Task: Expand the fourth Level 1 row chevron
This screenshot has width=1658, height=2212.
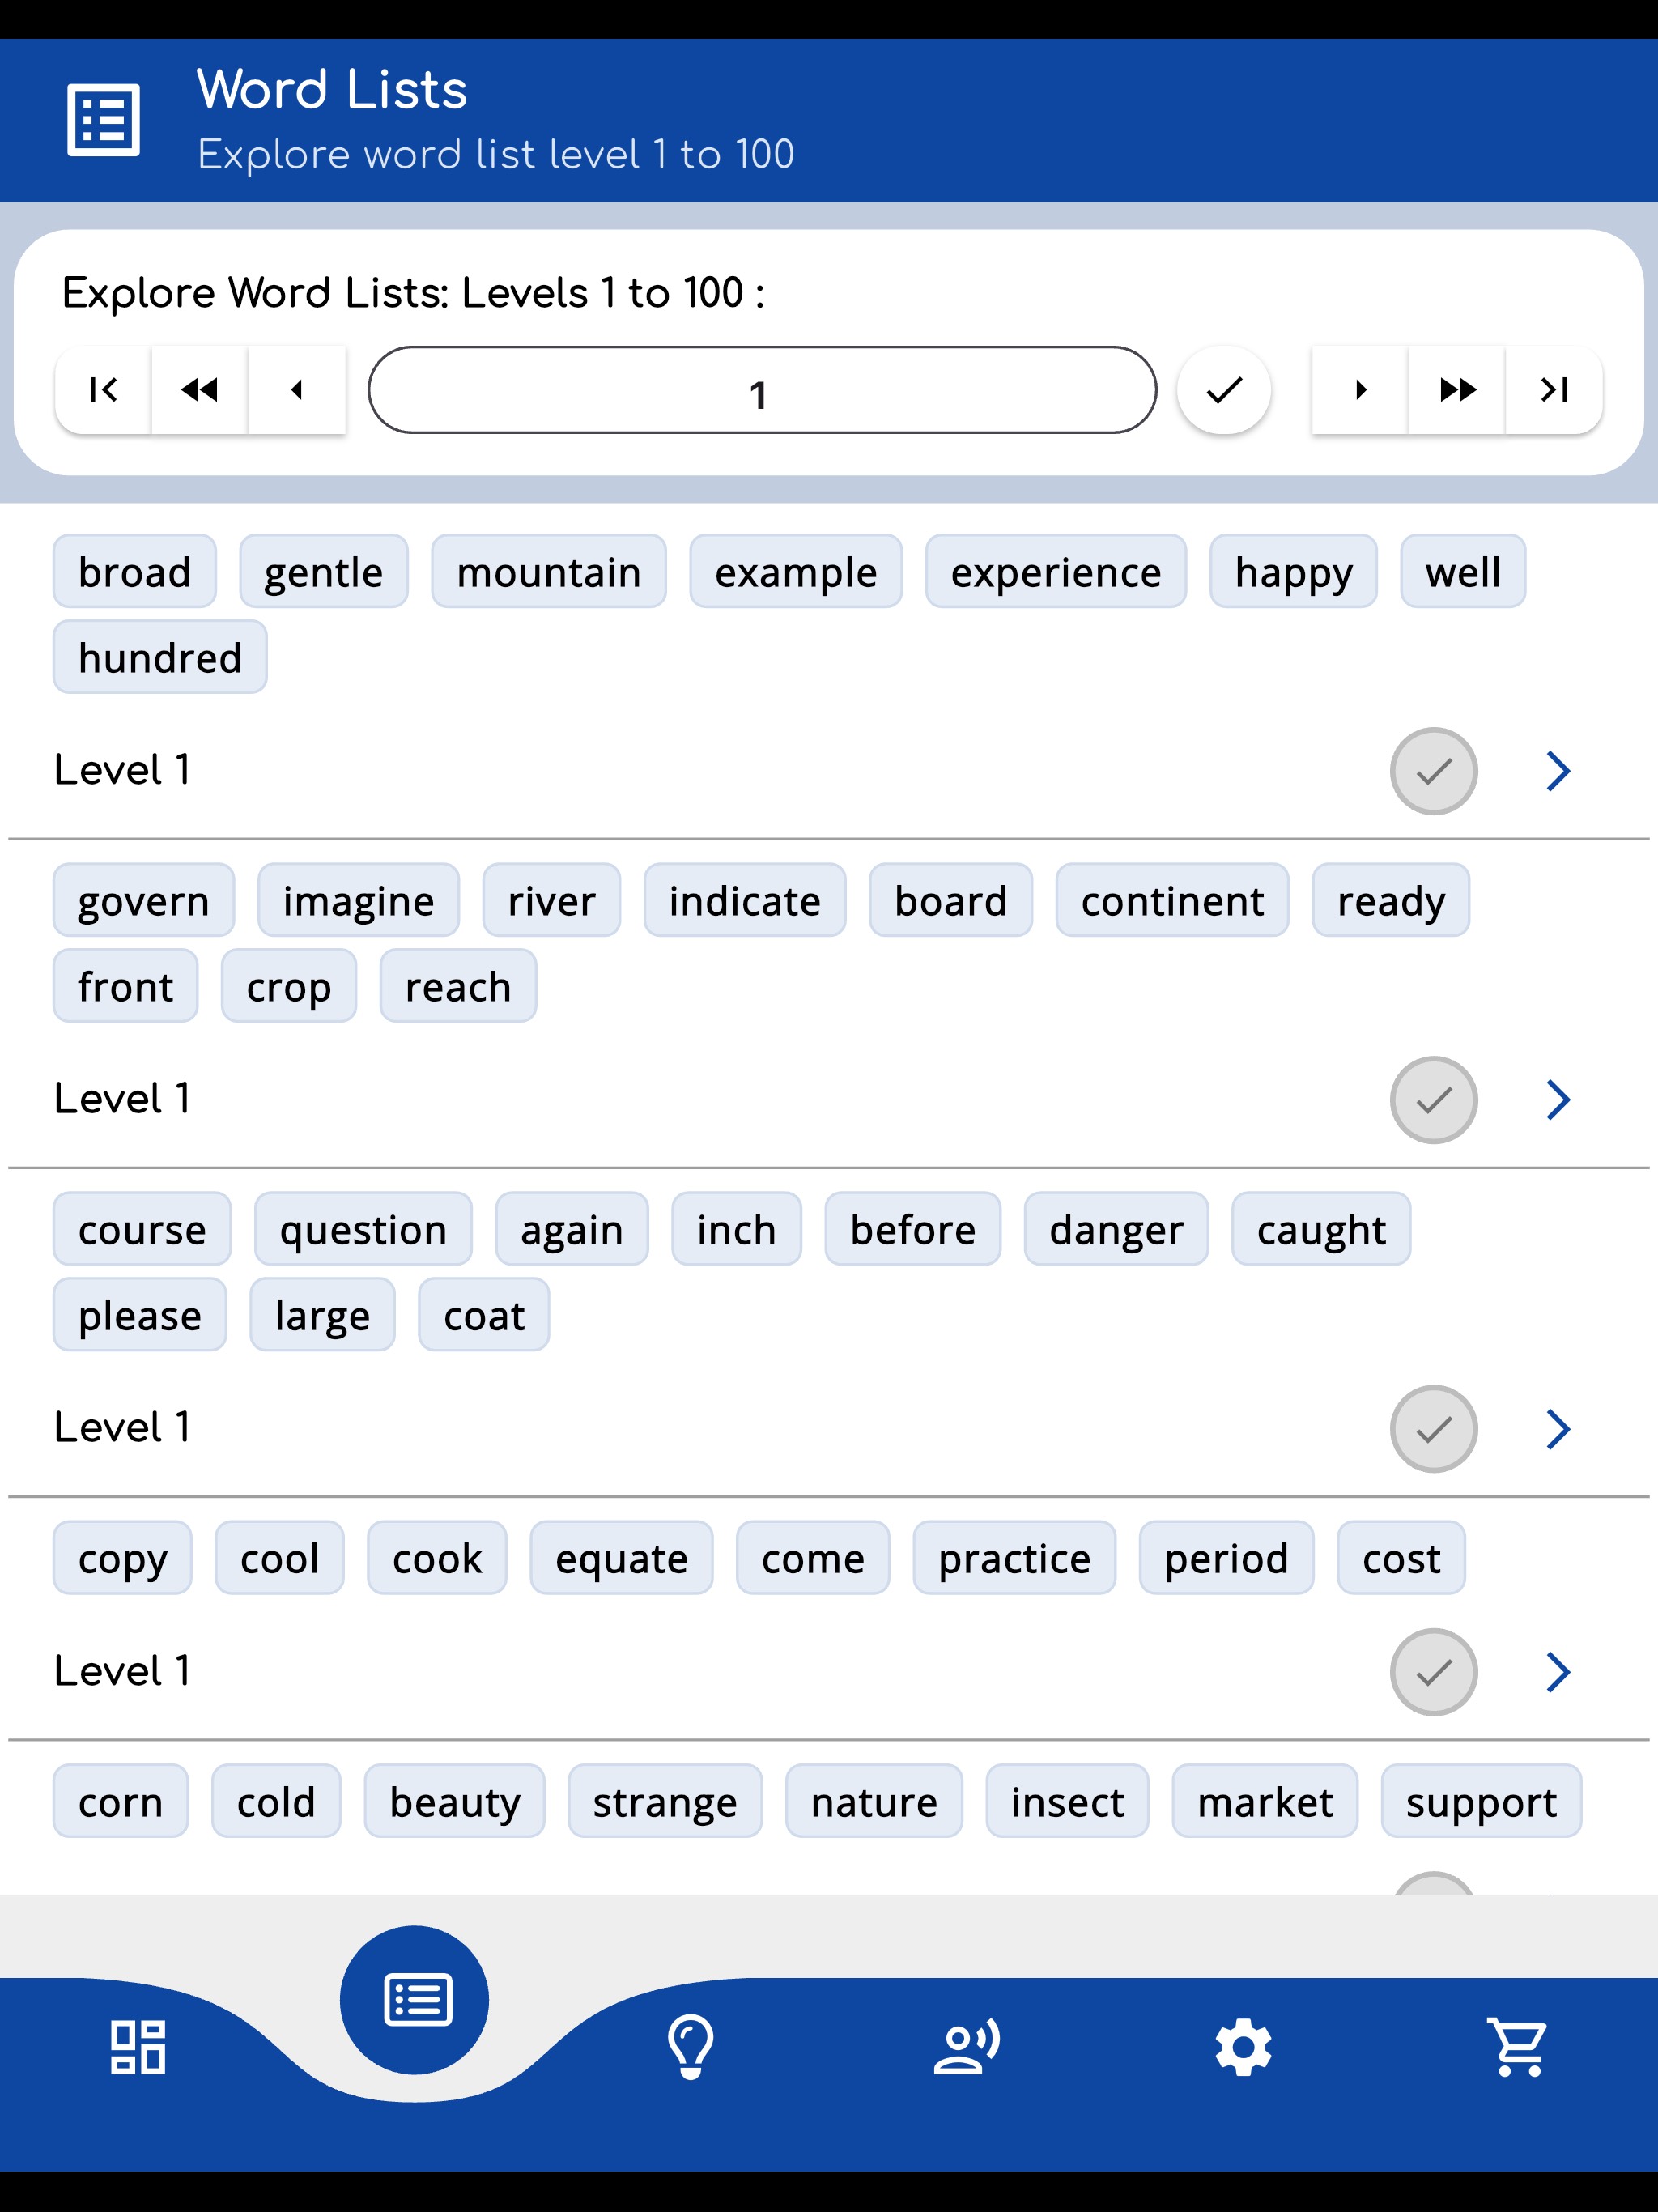Action: (1559, 1671)
